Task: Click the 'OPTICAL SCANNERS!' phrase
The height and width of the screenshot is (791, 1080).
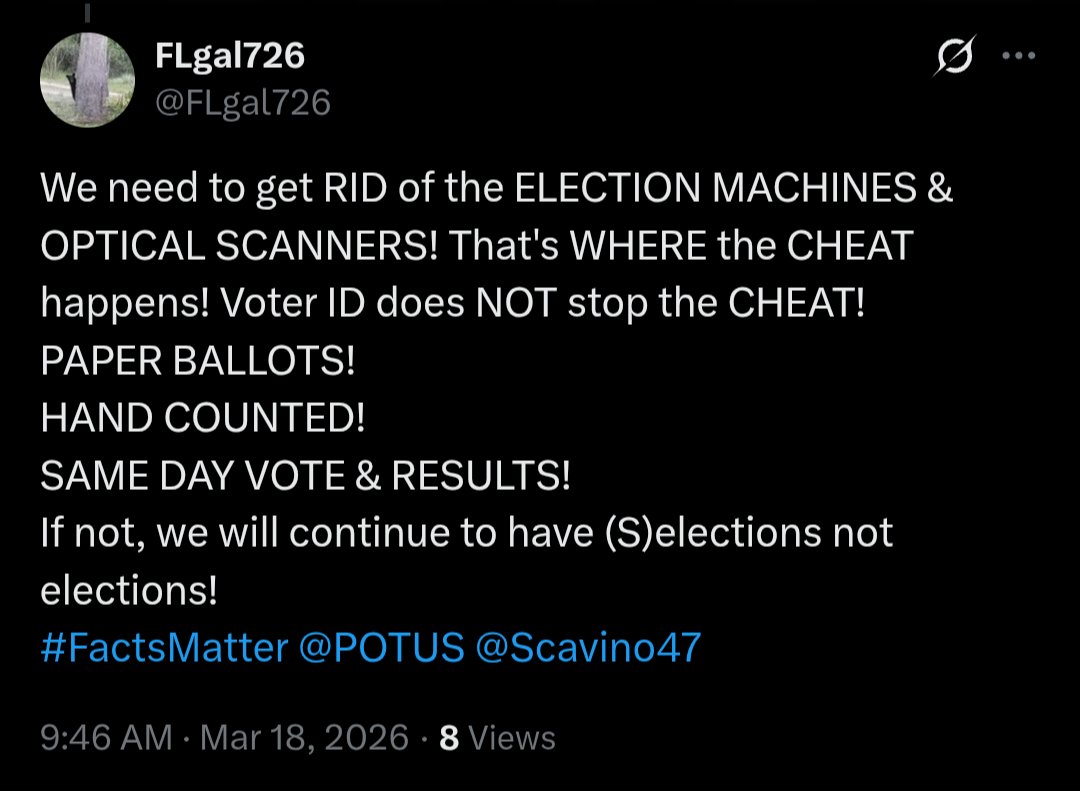Action: (x=238, y=246)
